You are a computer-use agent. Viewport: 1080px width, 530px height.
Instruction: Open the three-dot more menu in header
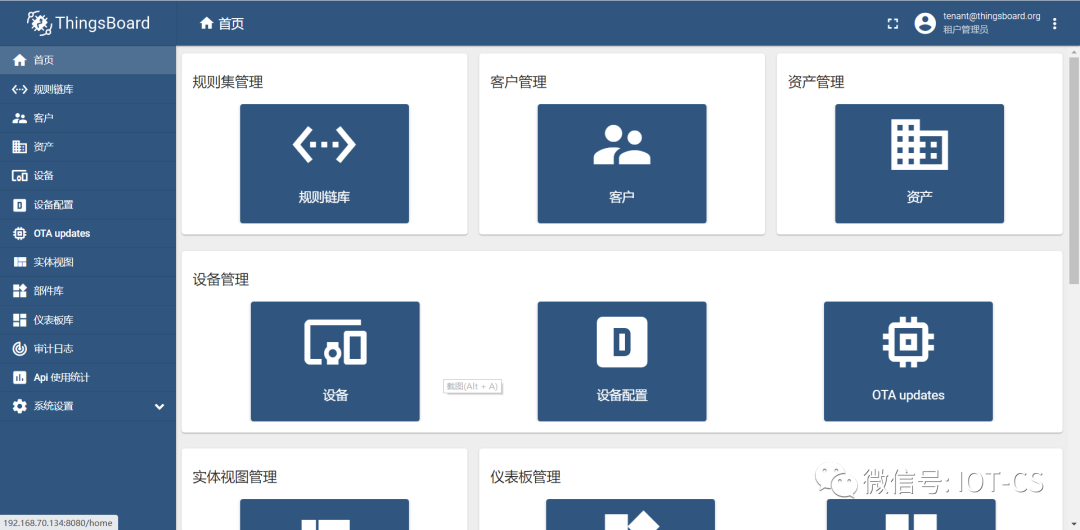click(1055, 23)
